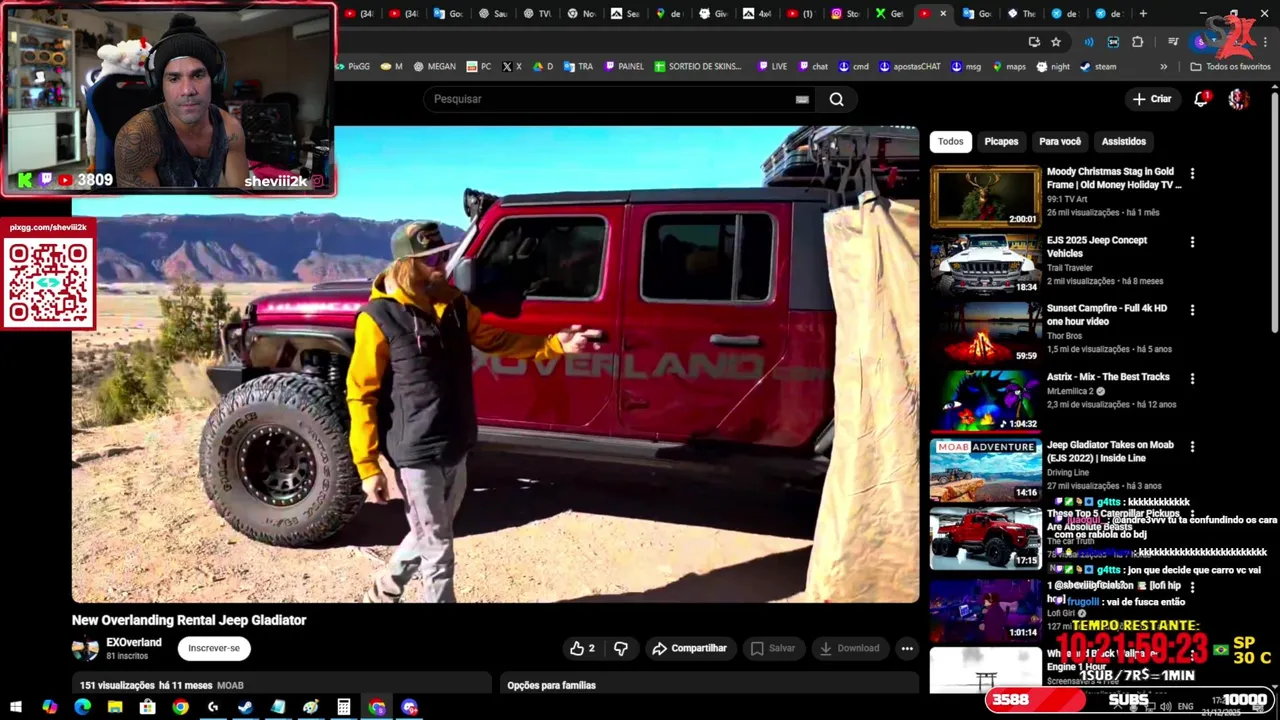Screen dimensions: 1280x720
Task: Open the EJS 2025 Jeep Concept thumbnail
Action: click(986, 265)
